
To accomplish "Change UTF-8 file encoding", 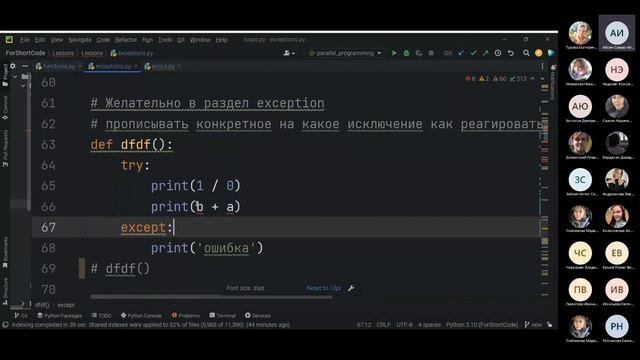I will pos(404,325).
